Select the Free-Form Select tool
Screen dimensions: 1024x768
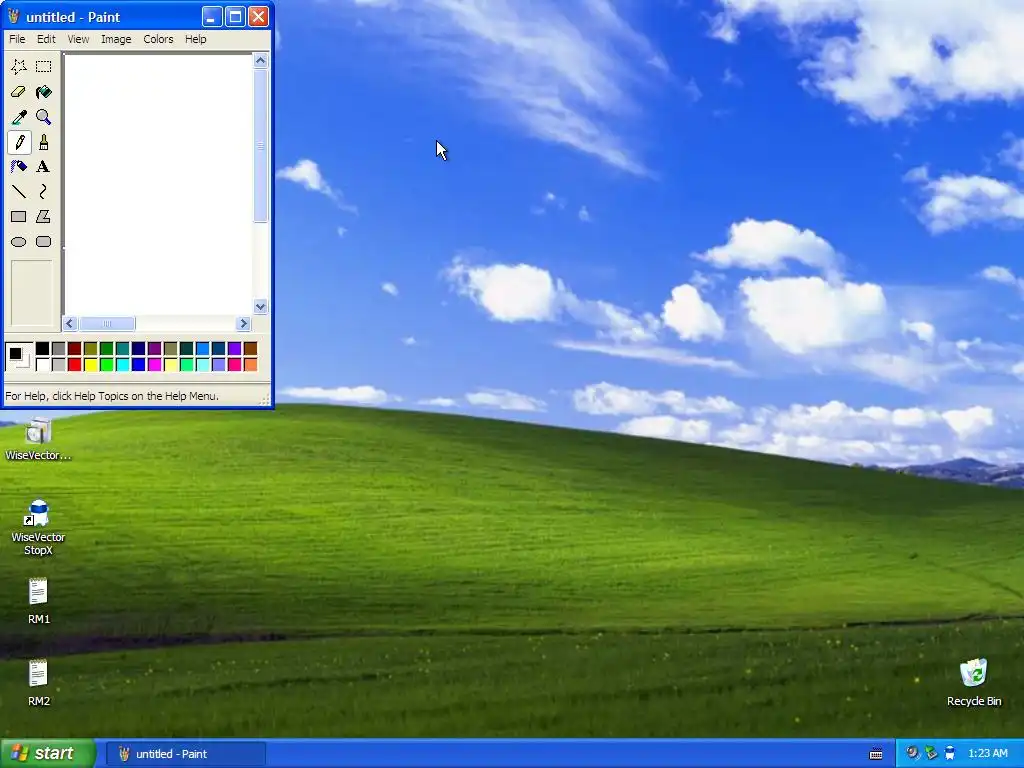coord(18,67)
